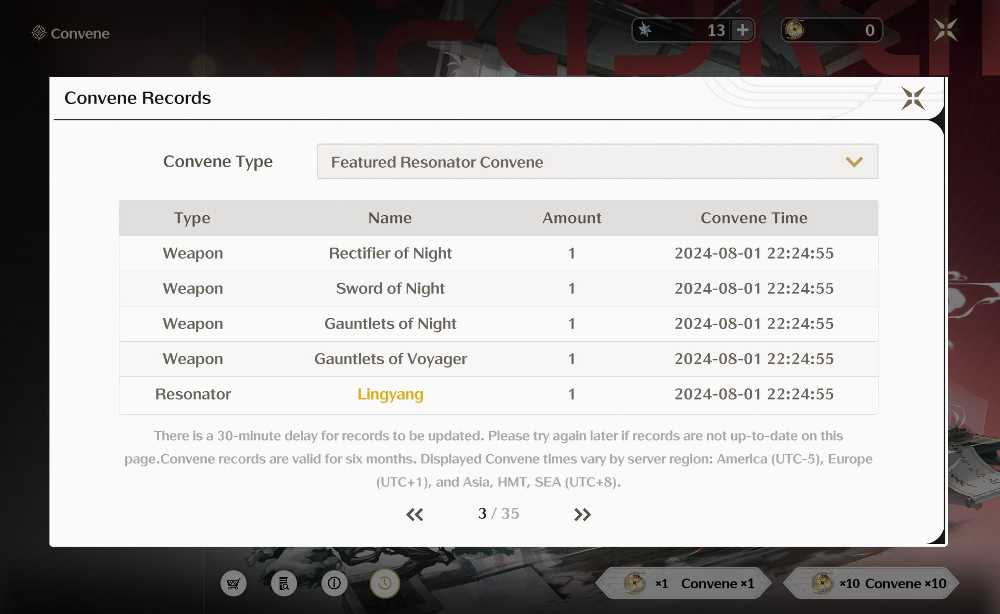Click the Name column header

(390, 218)
